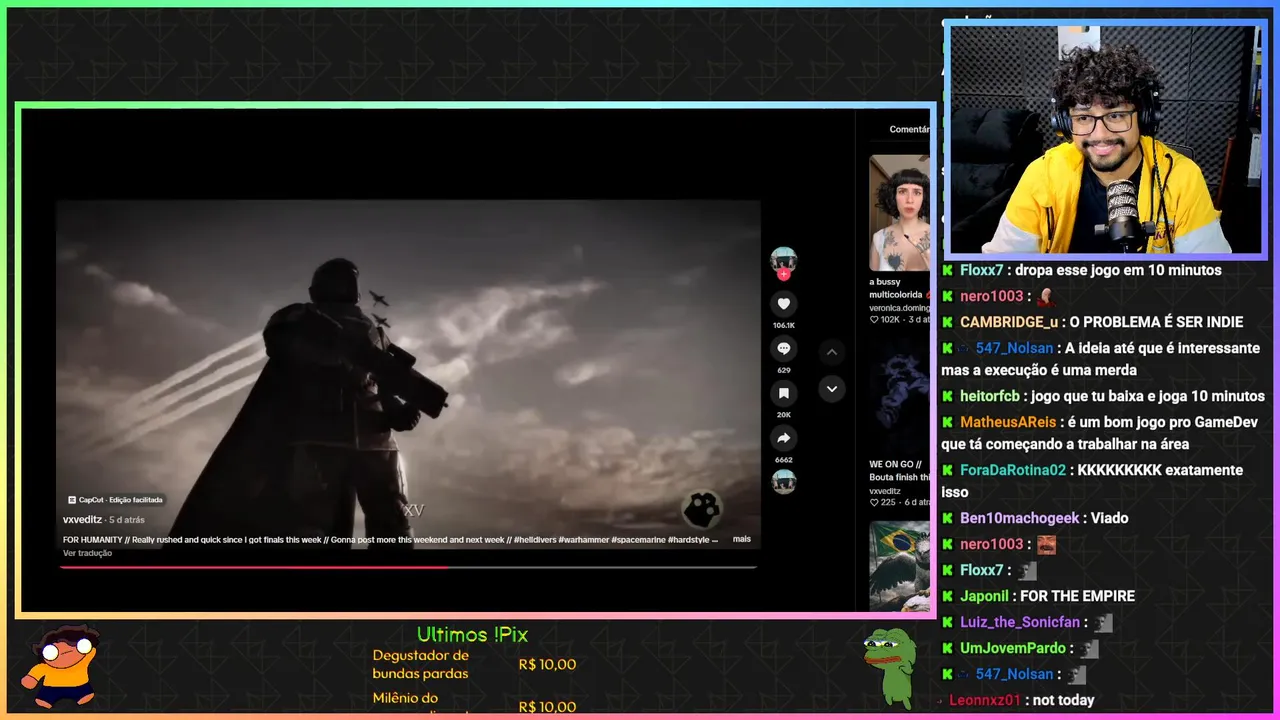The image size is (1280, 720).
Task: Open the Brazil flag eagle video thumbnail
Action: [899, 565]
